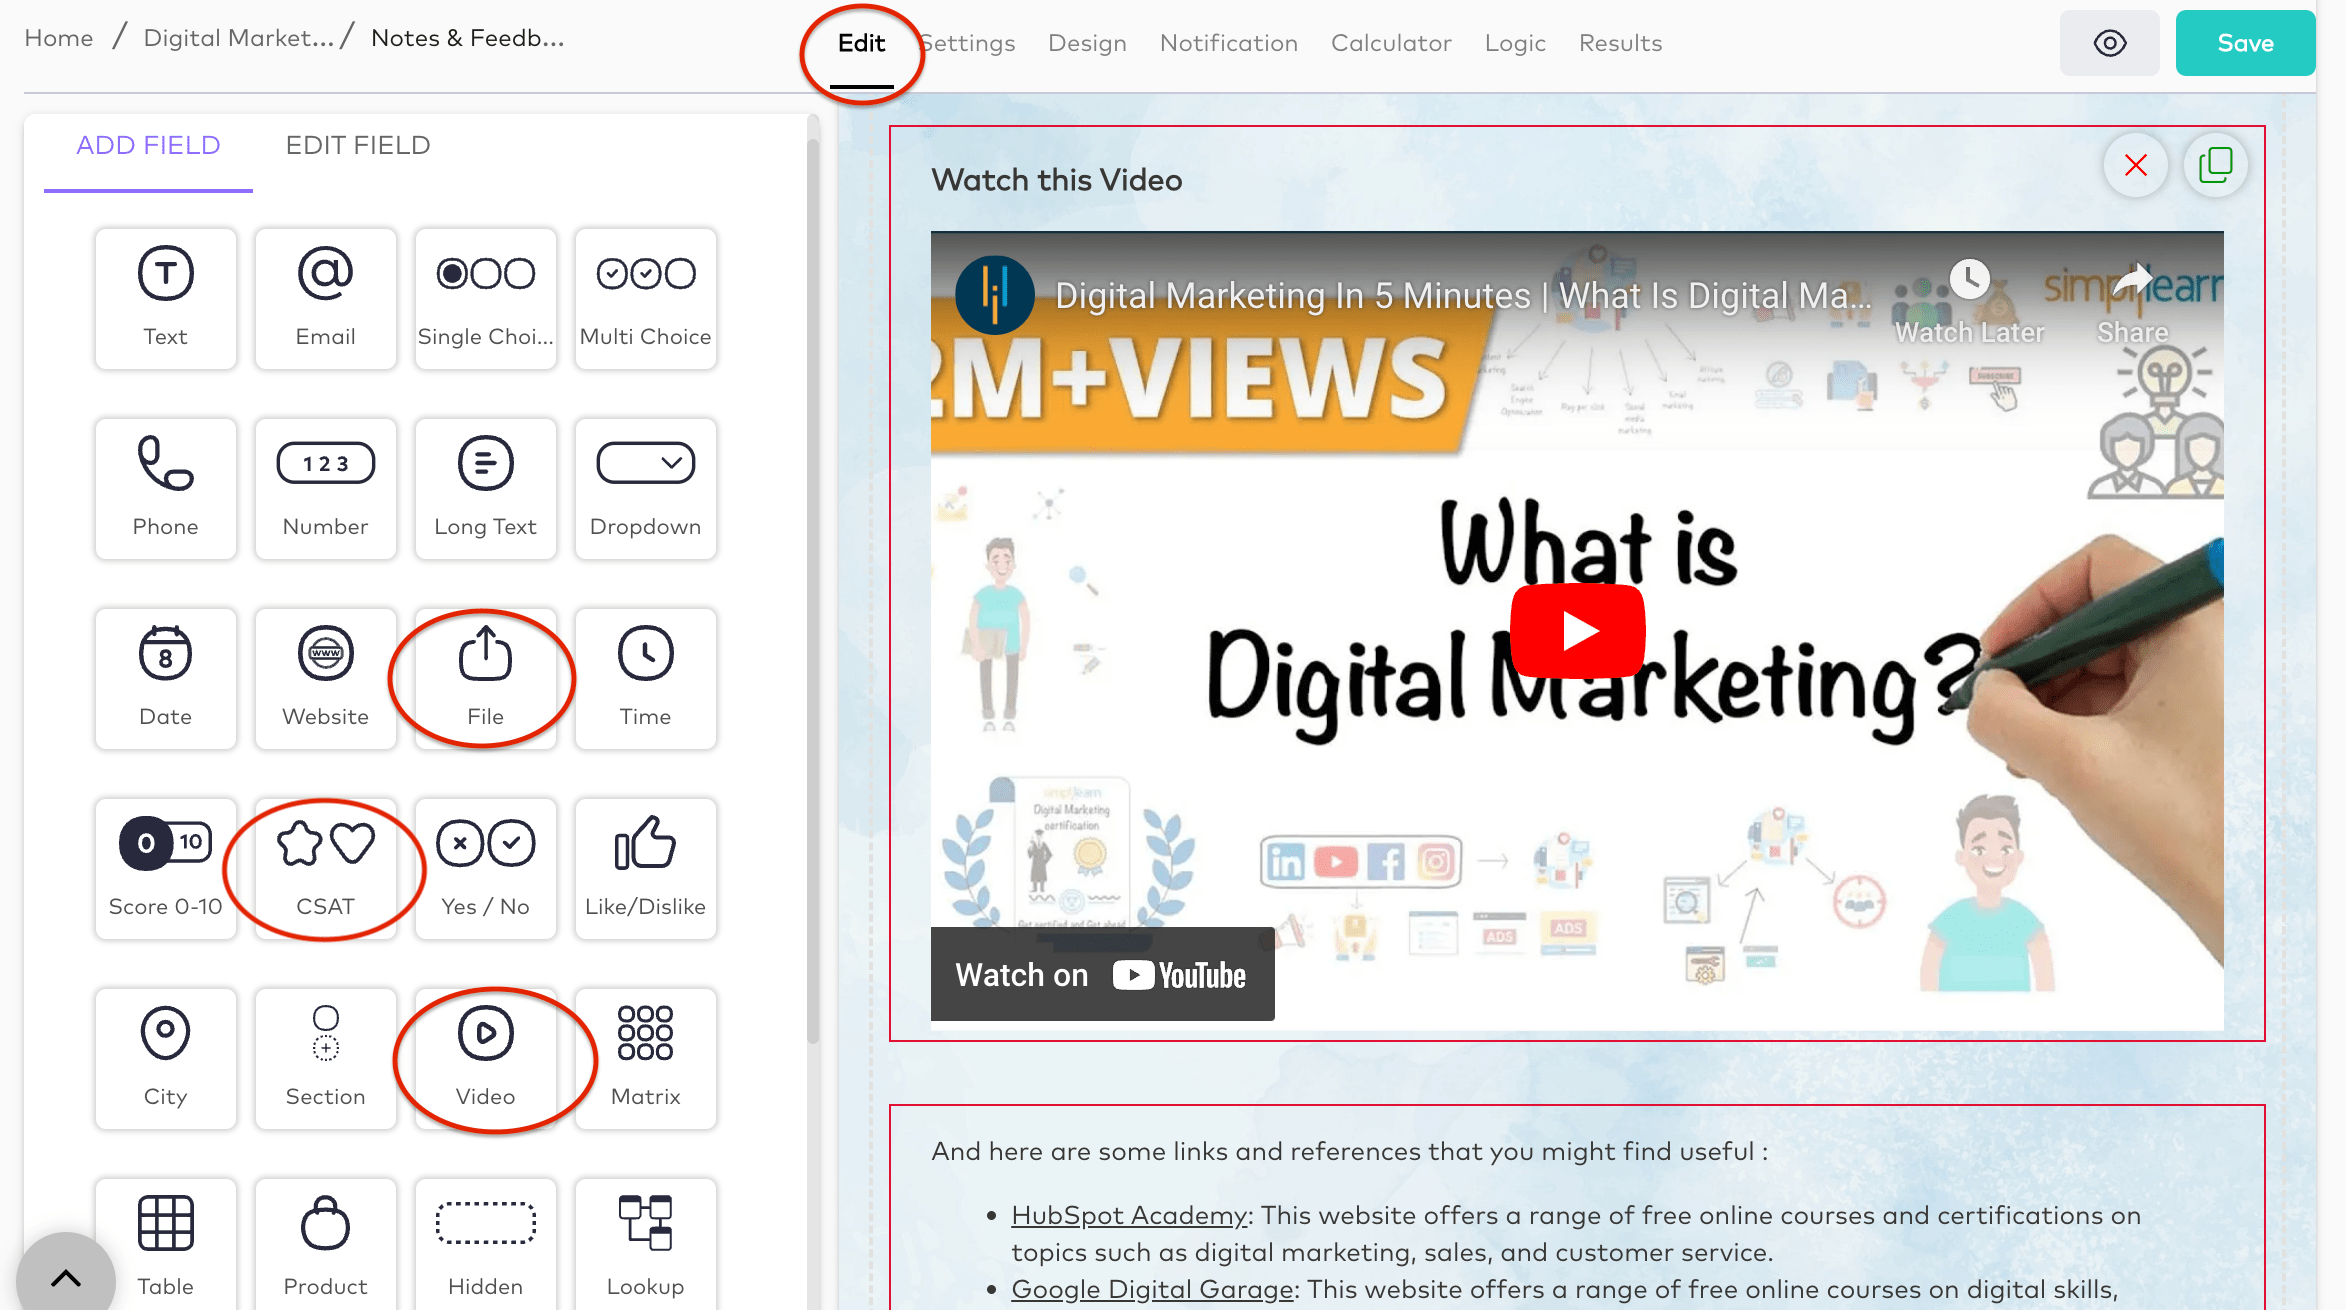Open the HubSpot Academy link
2346x1310 pixels.
point(1129,1215)
